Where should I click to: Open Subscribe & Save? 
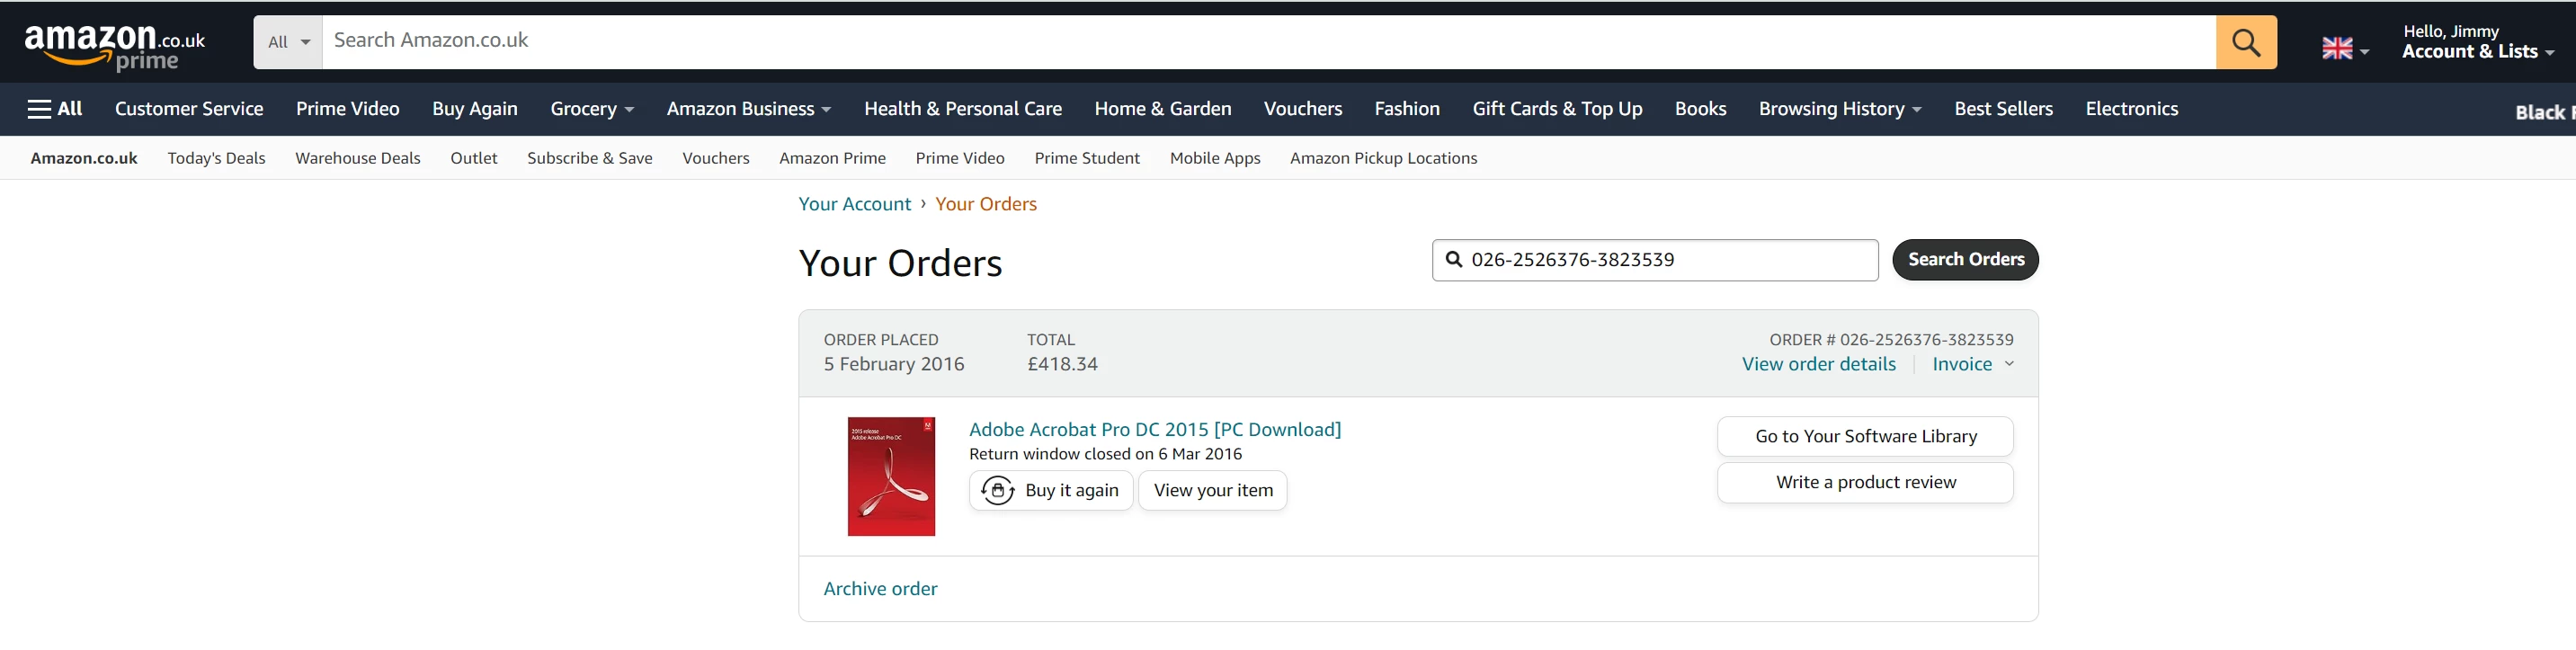pyautogui.click(x=590, y=158)
